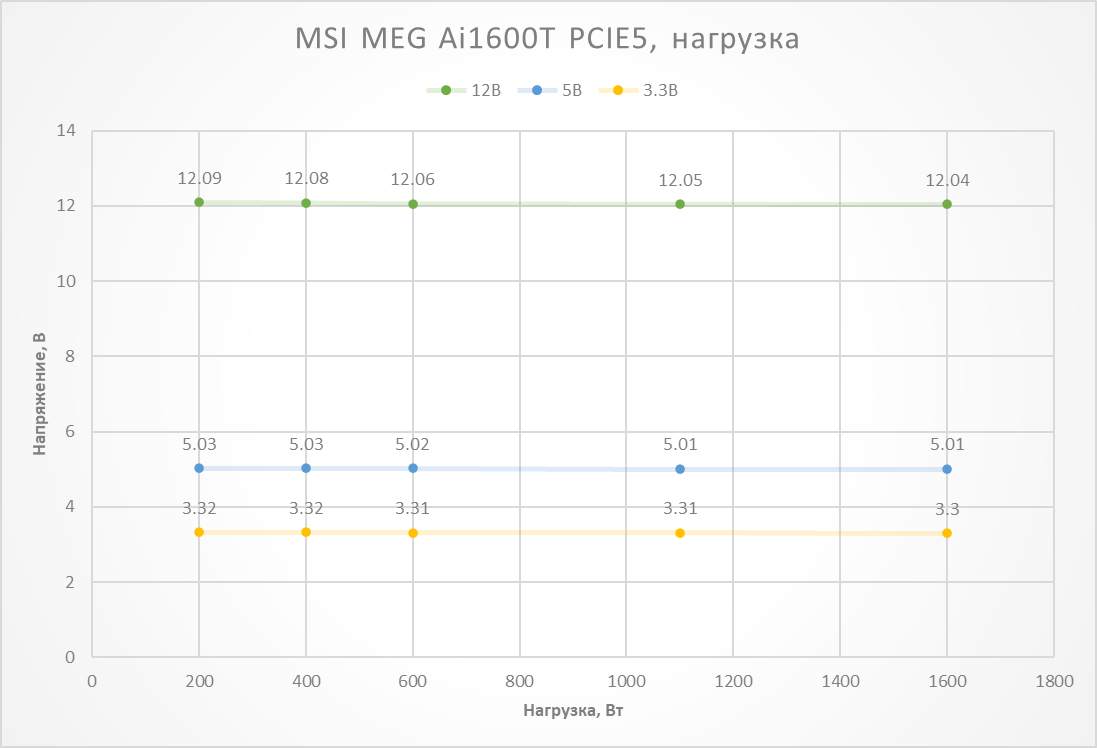The height and width of the screenshot is (748, 1097).
Task: Select the blue 5В point at 200 Вт
Action: (x=199, y=468)
